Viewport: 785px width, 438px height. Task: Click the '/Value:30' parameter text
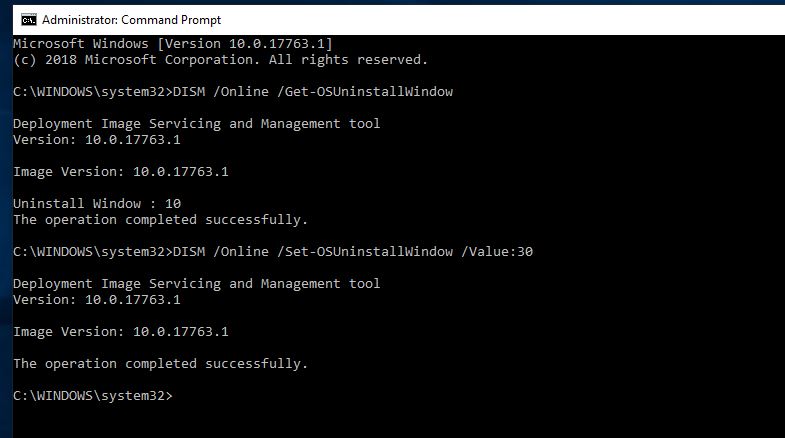coord(497,252)
